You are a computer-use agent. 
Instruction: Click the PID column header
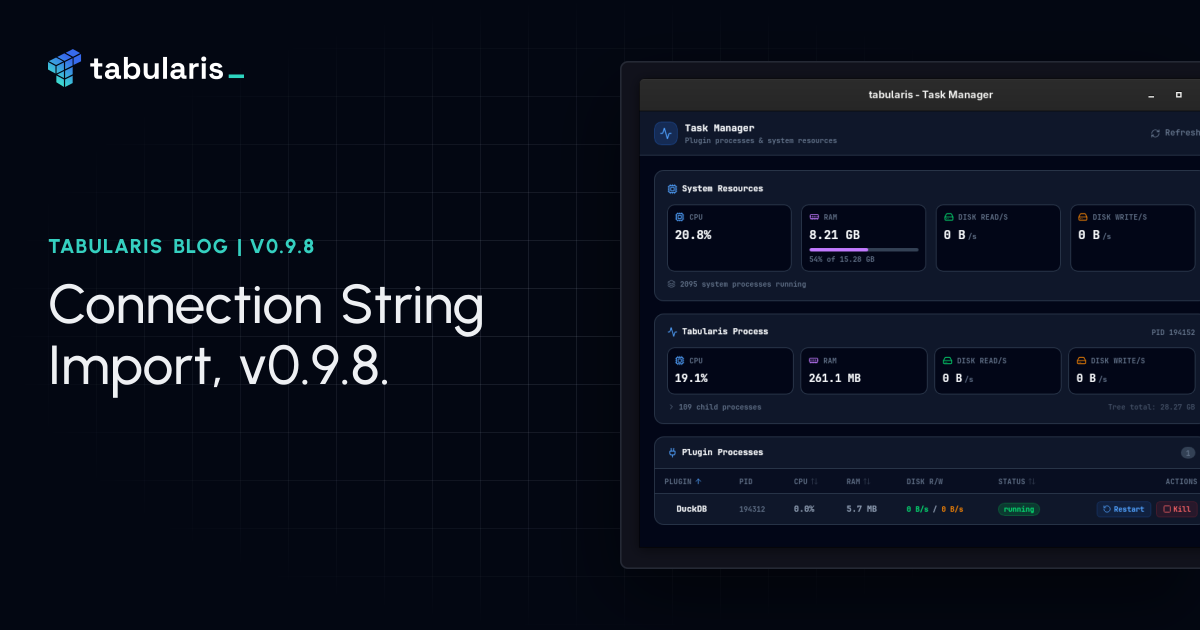point(746,482)
